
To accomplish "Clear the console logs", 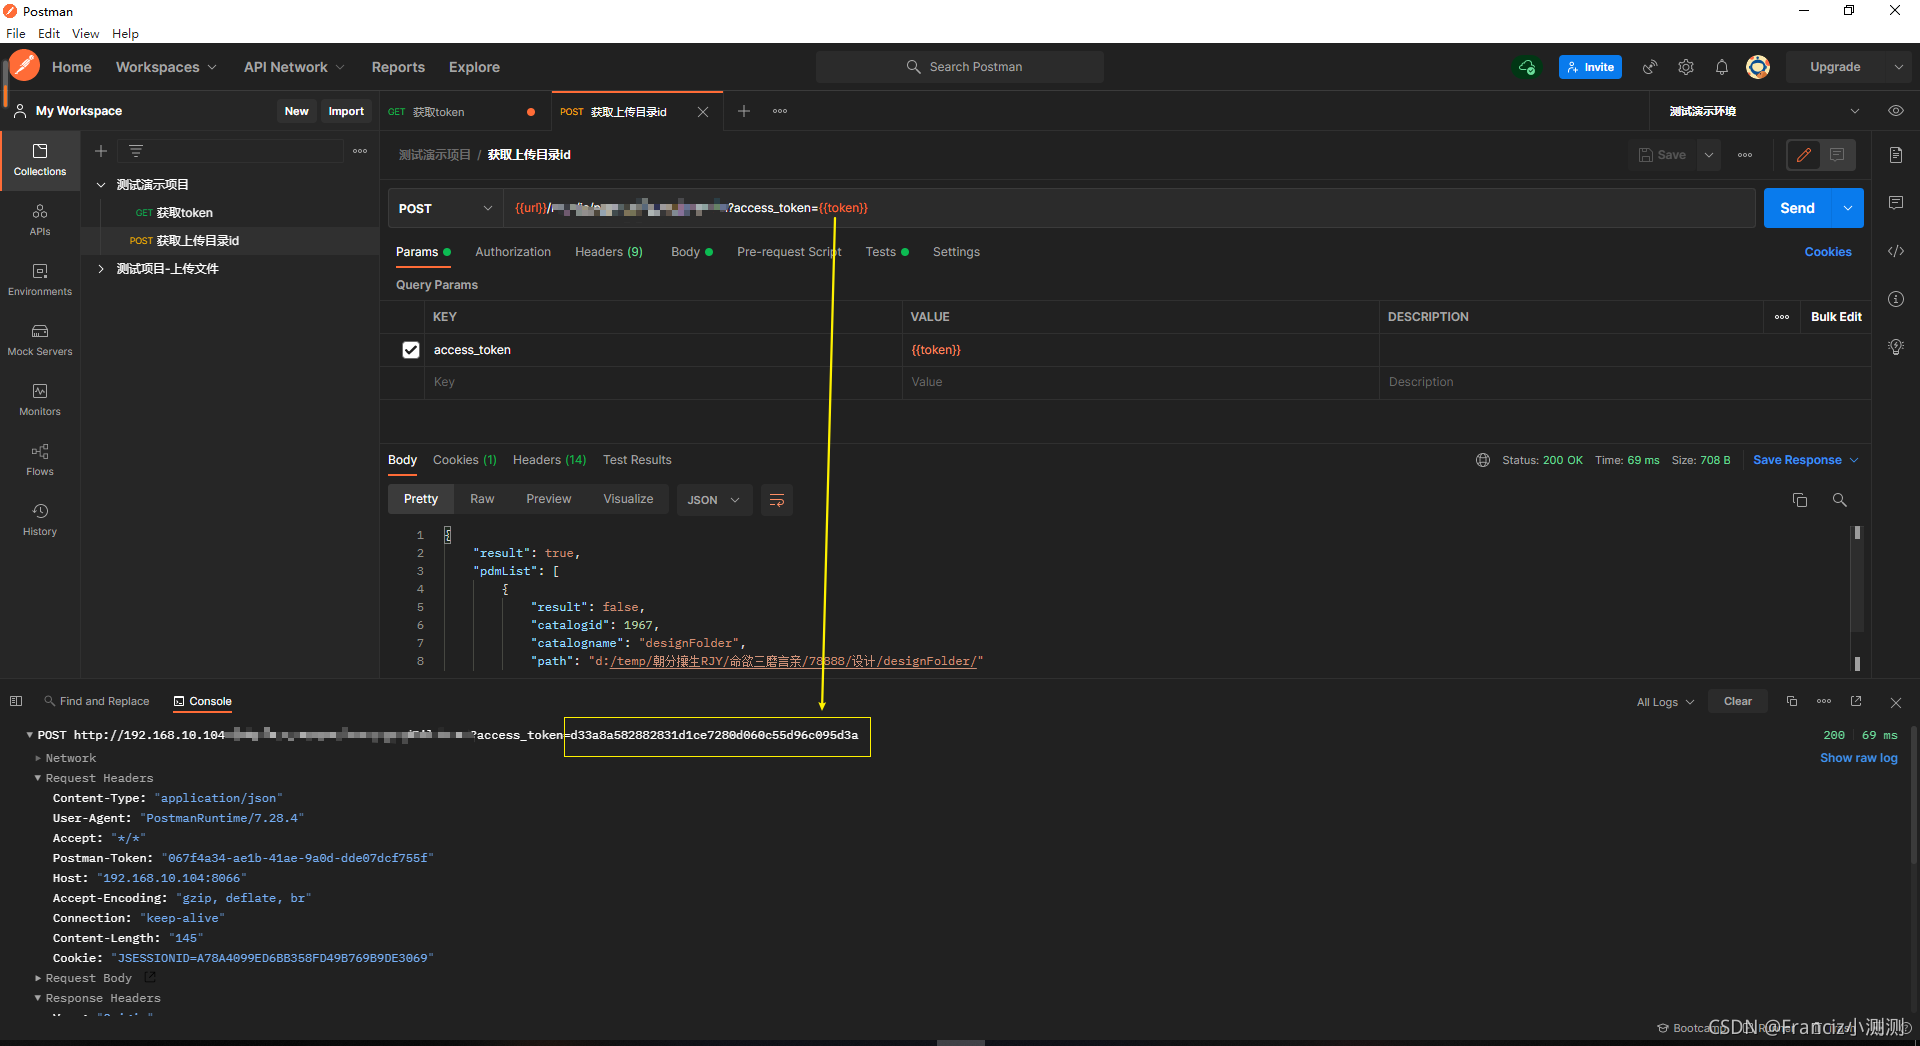I will (x=1738, y=701).
